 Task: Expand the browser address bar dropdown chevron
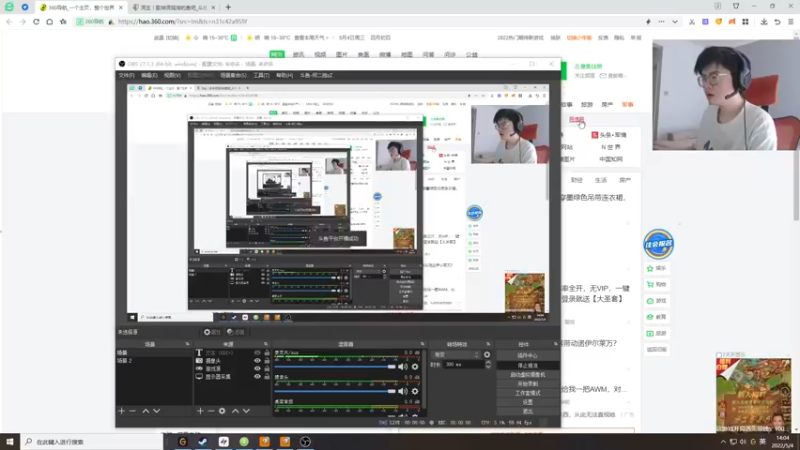[x=674, y=21]
